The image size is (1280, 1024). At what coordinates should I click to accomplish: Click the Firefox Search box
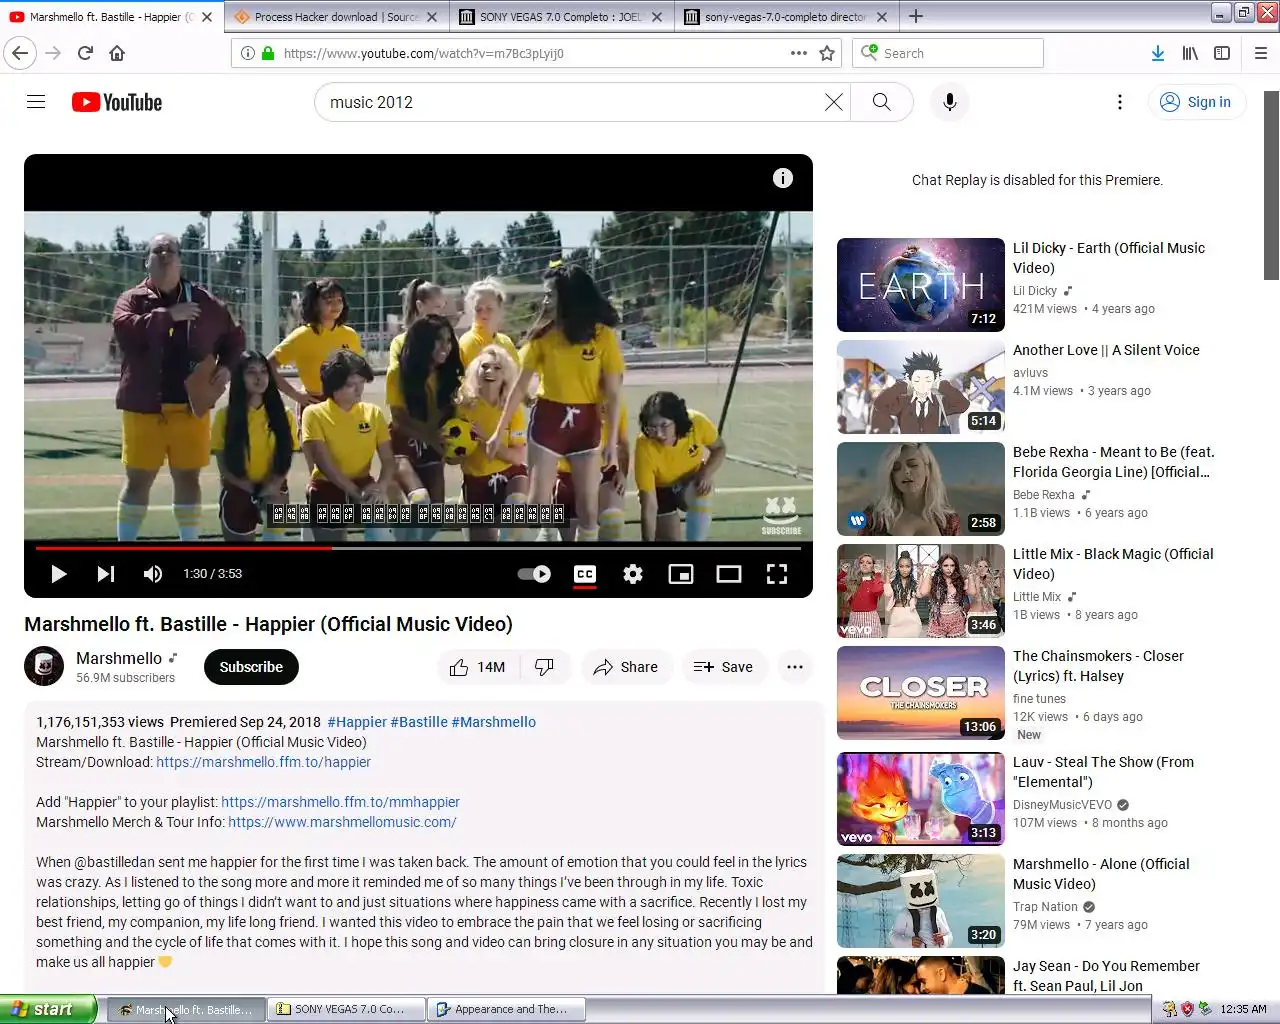coord(948,53)
